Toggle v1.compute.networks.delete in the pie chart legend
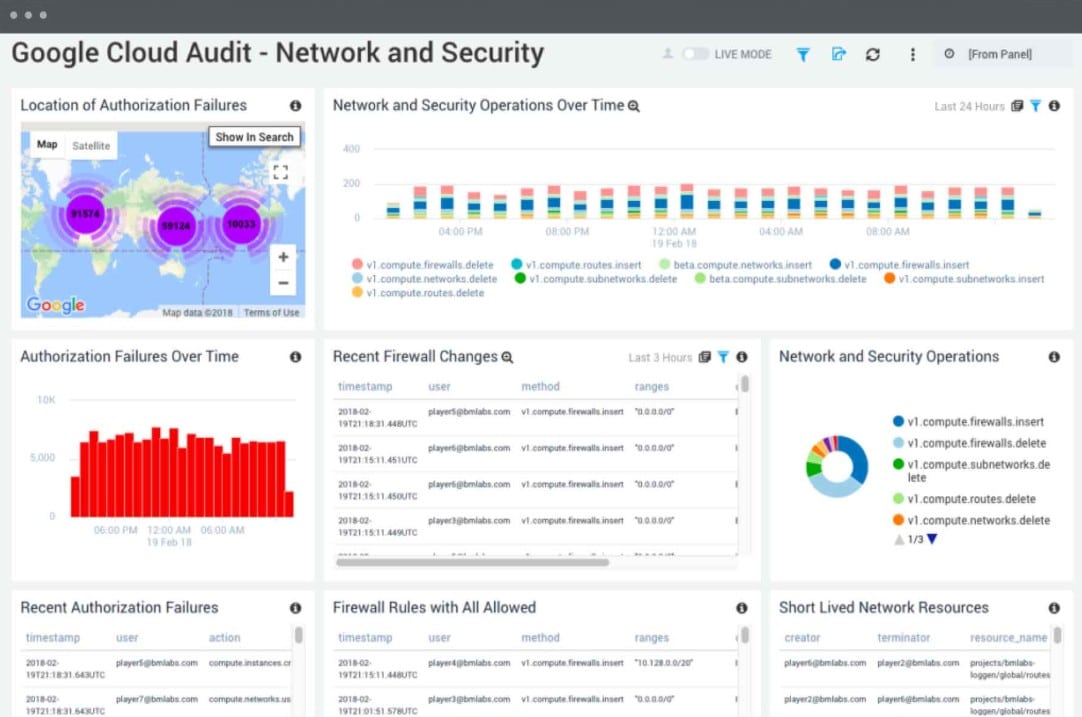 [x=971, y=520]
